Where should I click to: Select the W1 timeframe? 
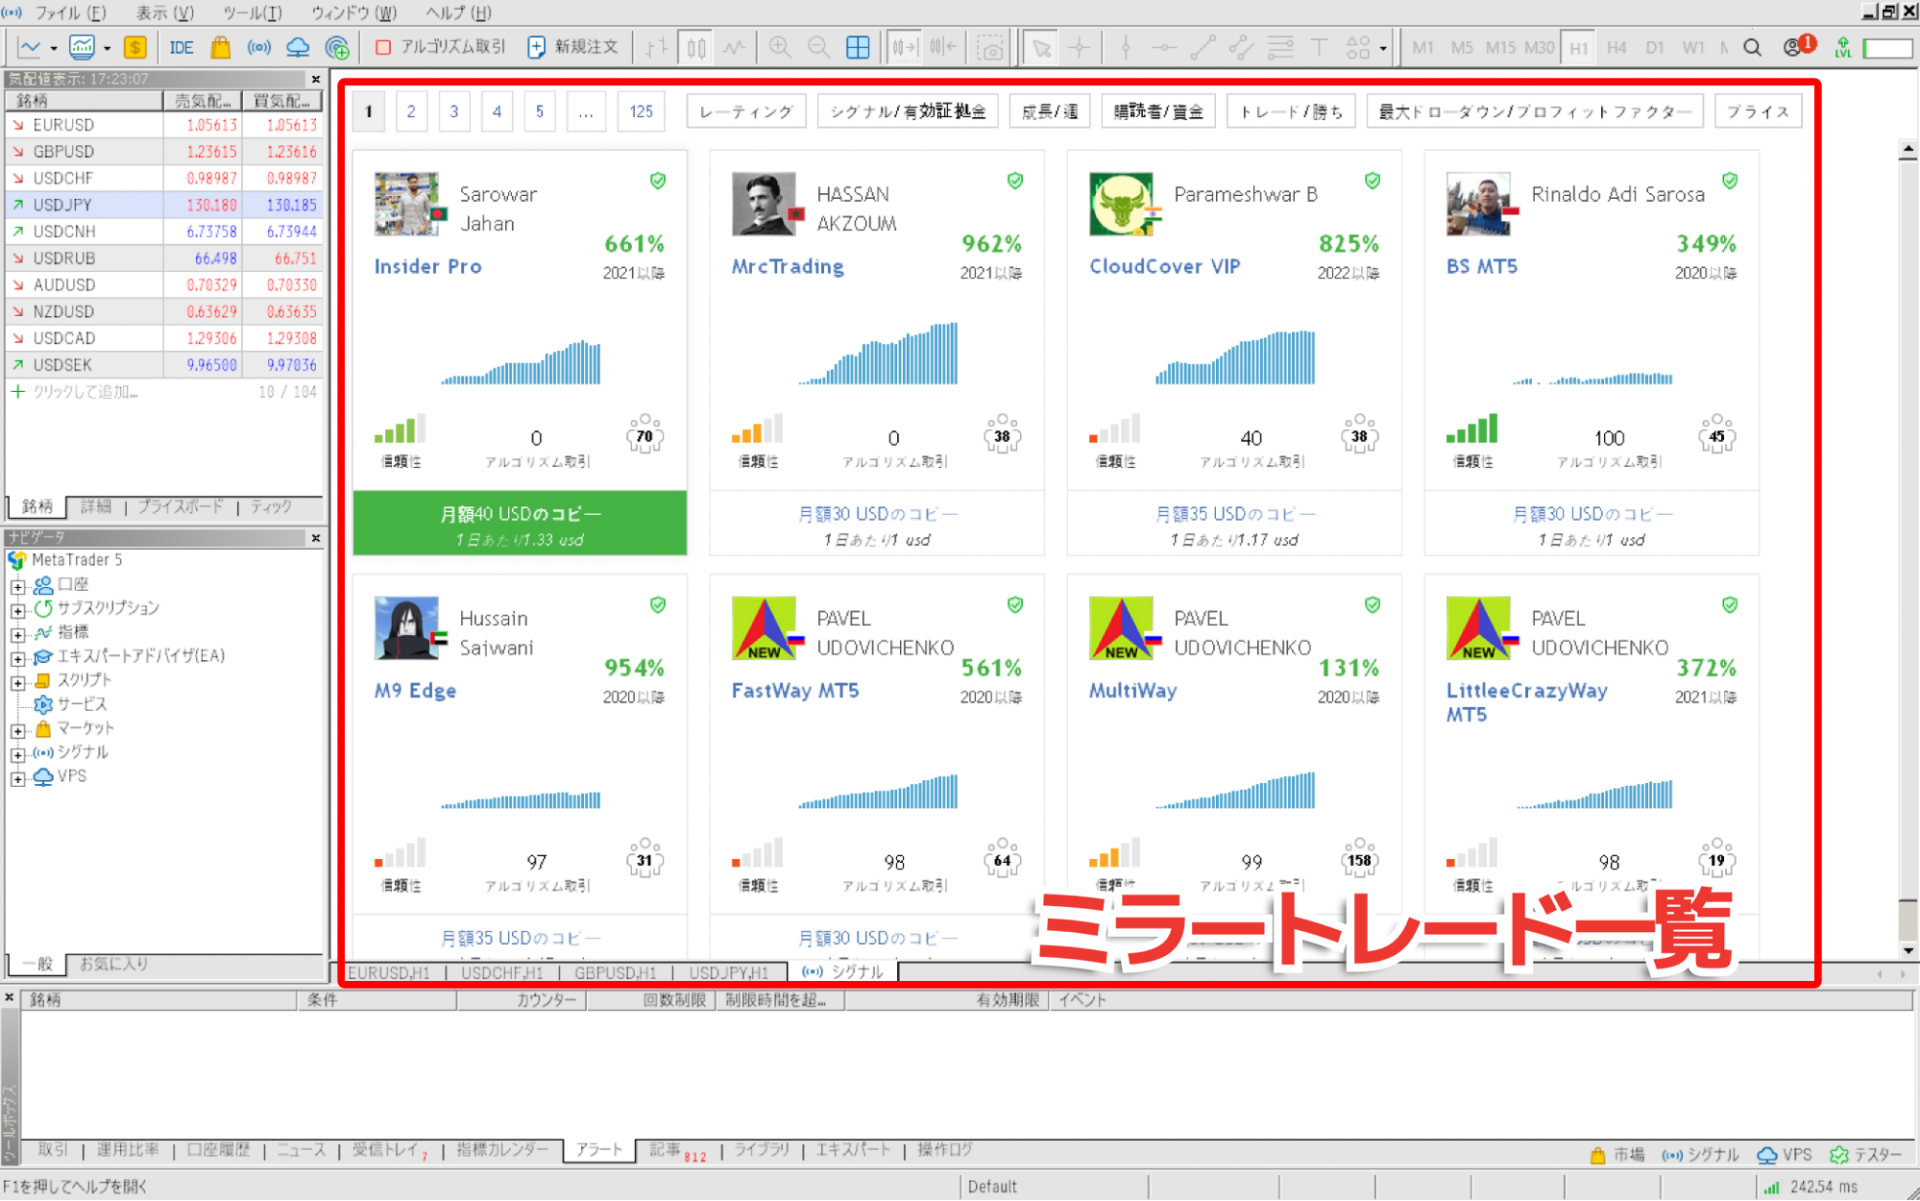[1693, 47]
